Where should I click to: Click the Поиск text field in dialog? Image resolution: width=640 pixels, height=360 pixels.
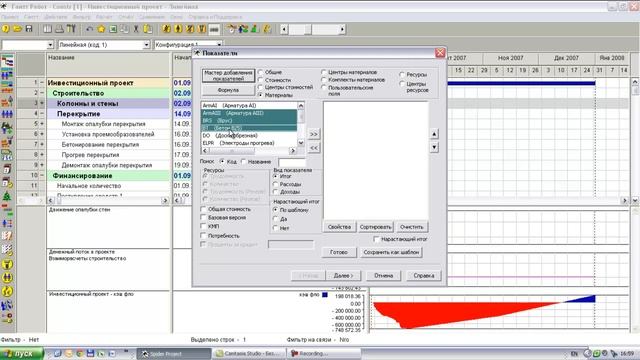click(x=291, y=162)
